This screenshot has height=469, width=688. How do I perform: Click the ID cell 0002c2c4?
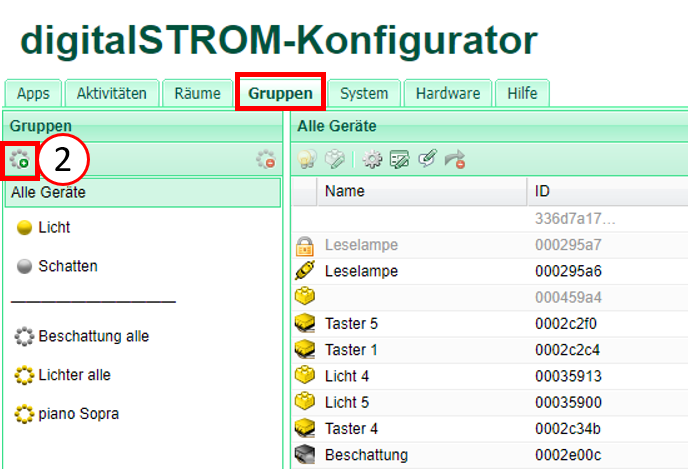click(x=567, y=350)
